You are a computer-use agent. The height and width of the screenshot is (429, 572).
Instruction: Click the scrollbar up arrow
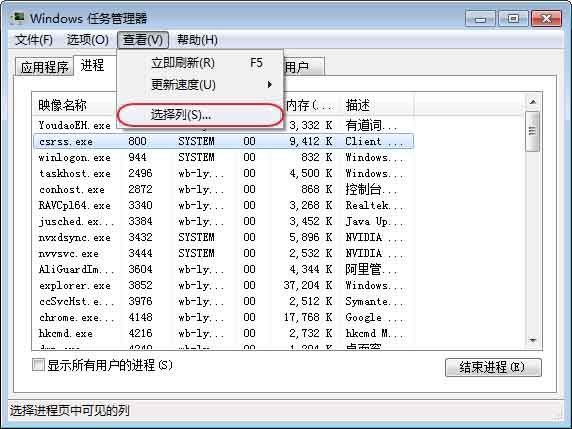533,102
